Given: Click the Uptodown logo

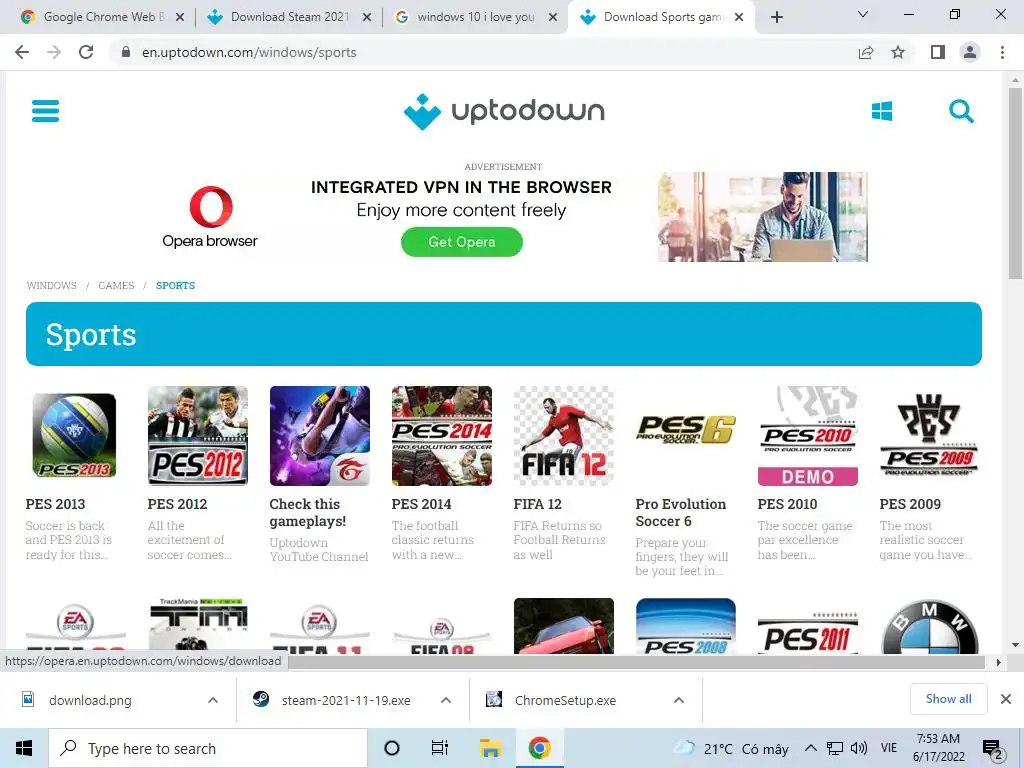Looking at the screenshot, I should [x=504, y=112].
